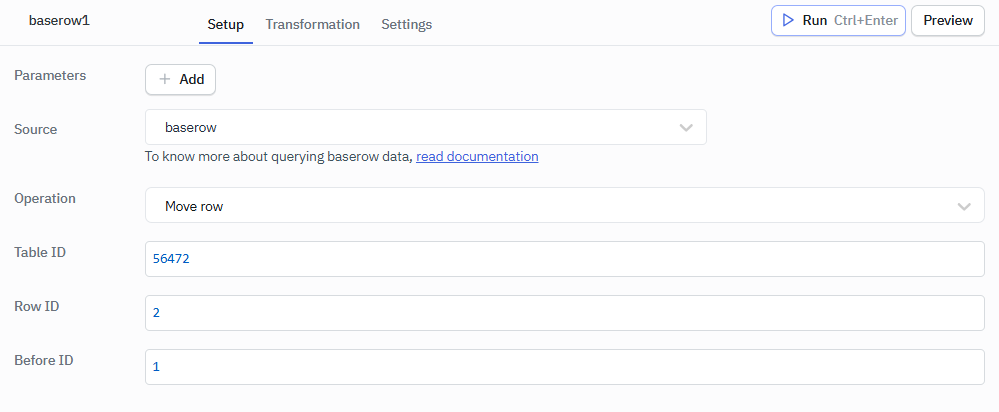Expand the Operation dropdown chevron arrow
Image resolution: width=999 pixels, height=412 pixels.
[964, 206]
